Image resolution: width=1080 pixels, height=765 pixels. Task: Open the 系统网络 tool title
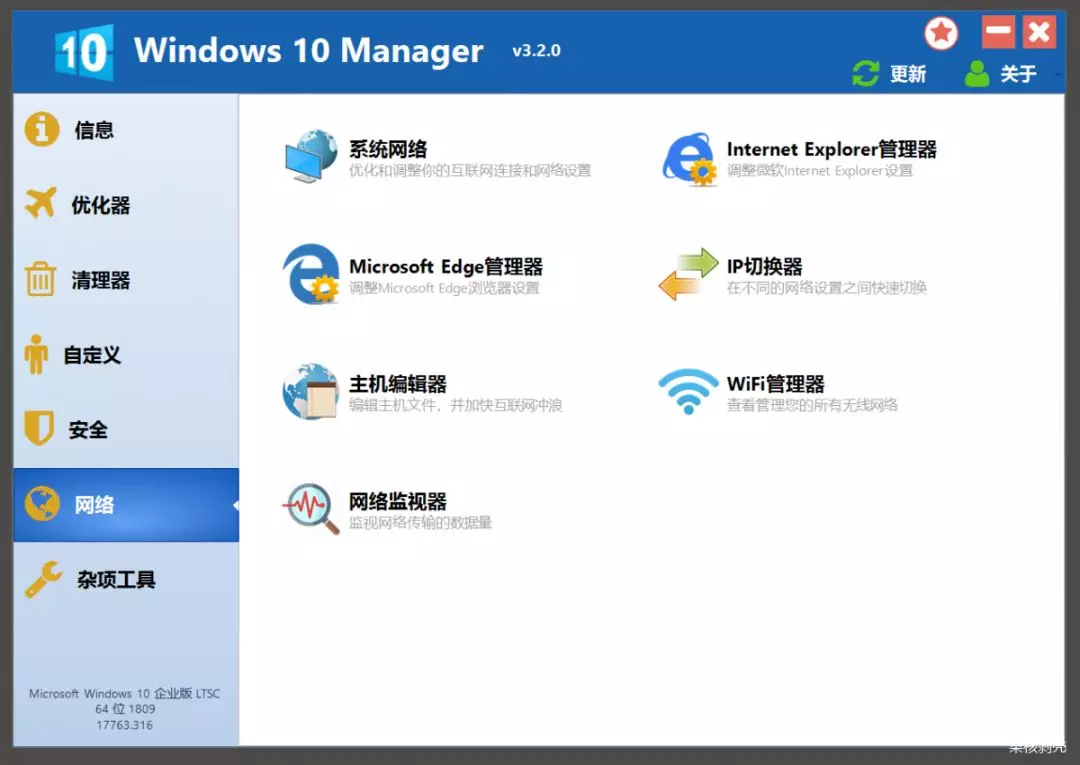[388, 149]
